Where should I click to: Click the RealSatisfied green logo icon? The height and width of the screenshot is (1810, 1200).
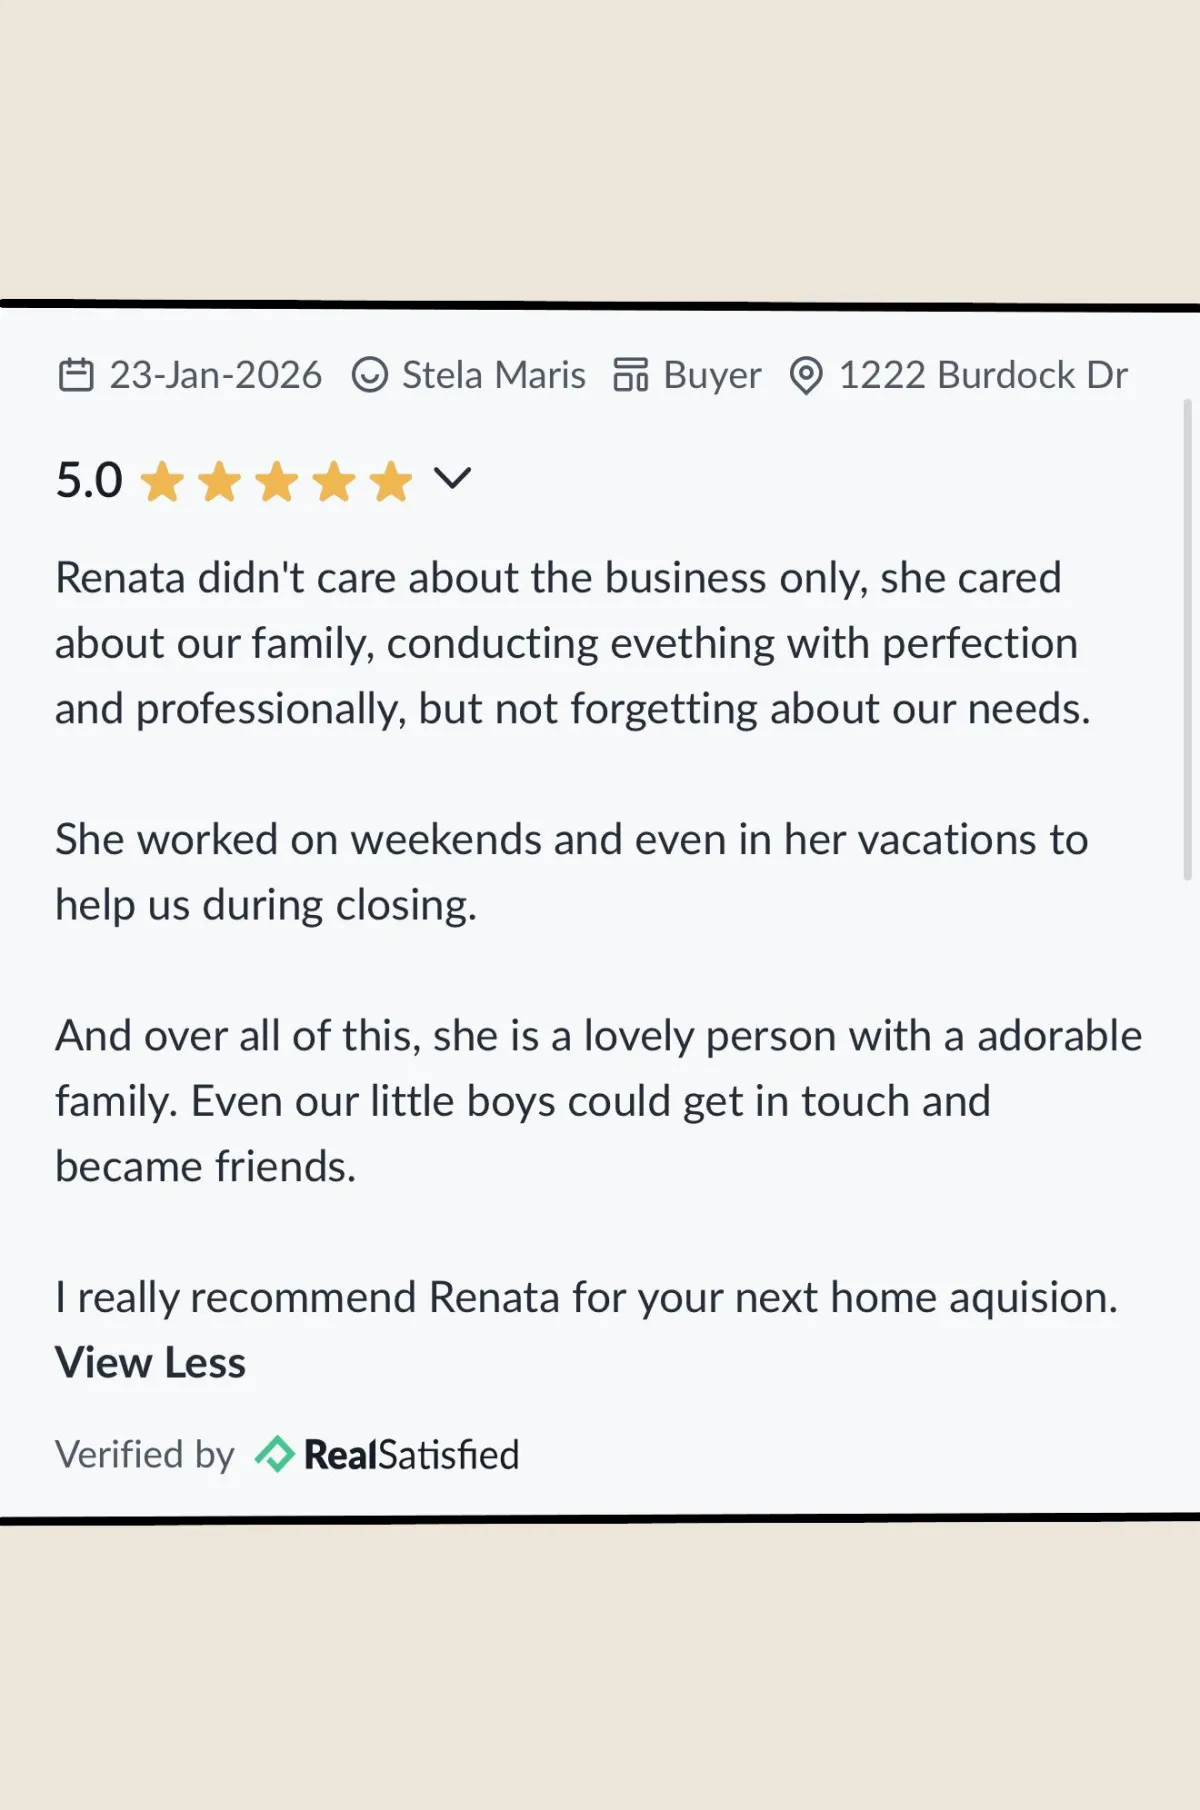pyautogui.click(x=274, y=1454)
